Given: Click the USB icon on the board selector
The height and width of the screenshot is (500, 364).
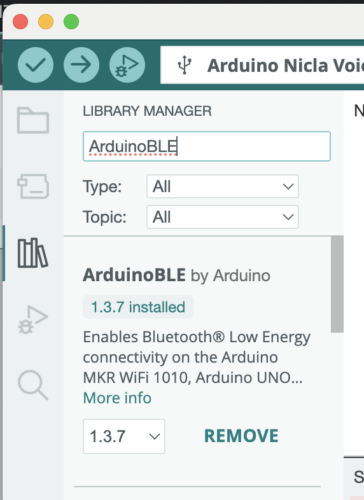Looking at the screenshot, I should (184, 65).
